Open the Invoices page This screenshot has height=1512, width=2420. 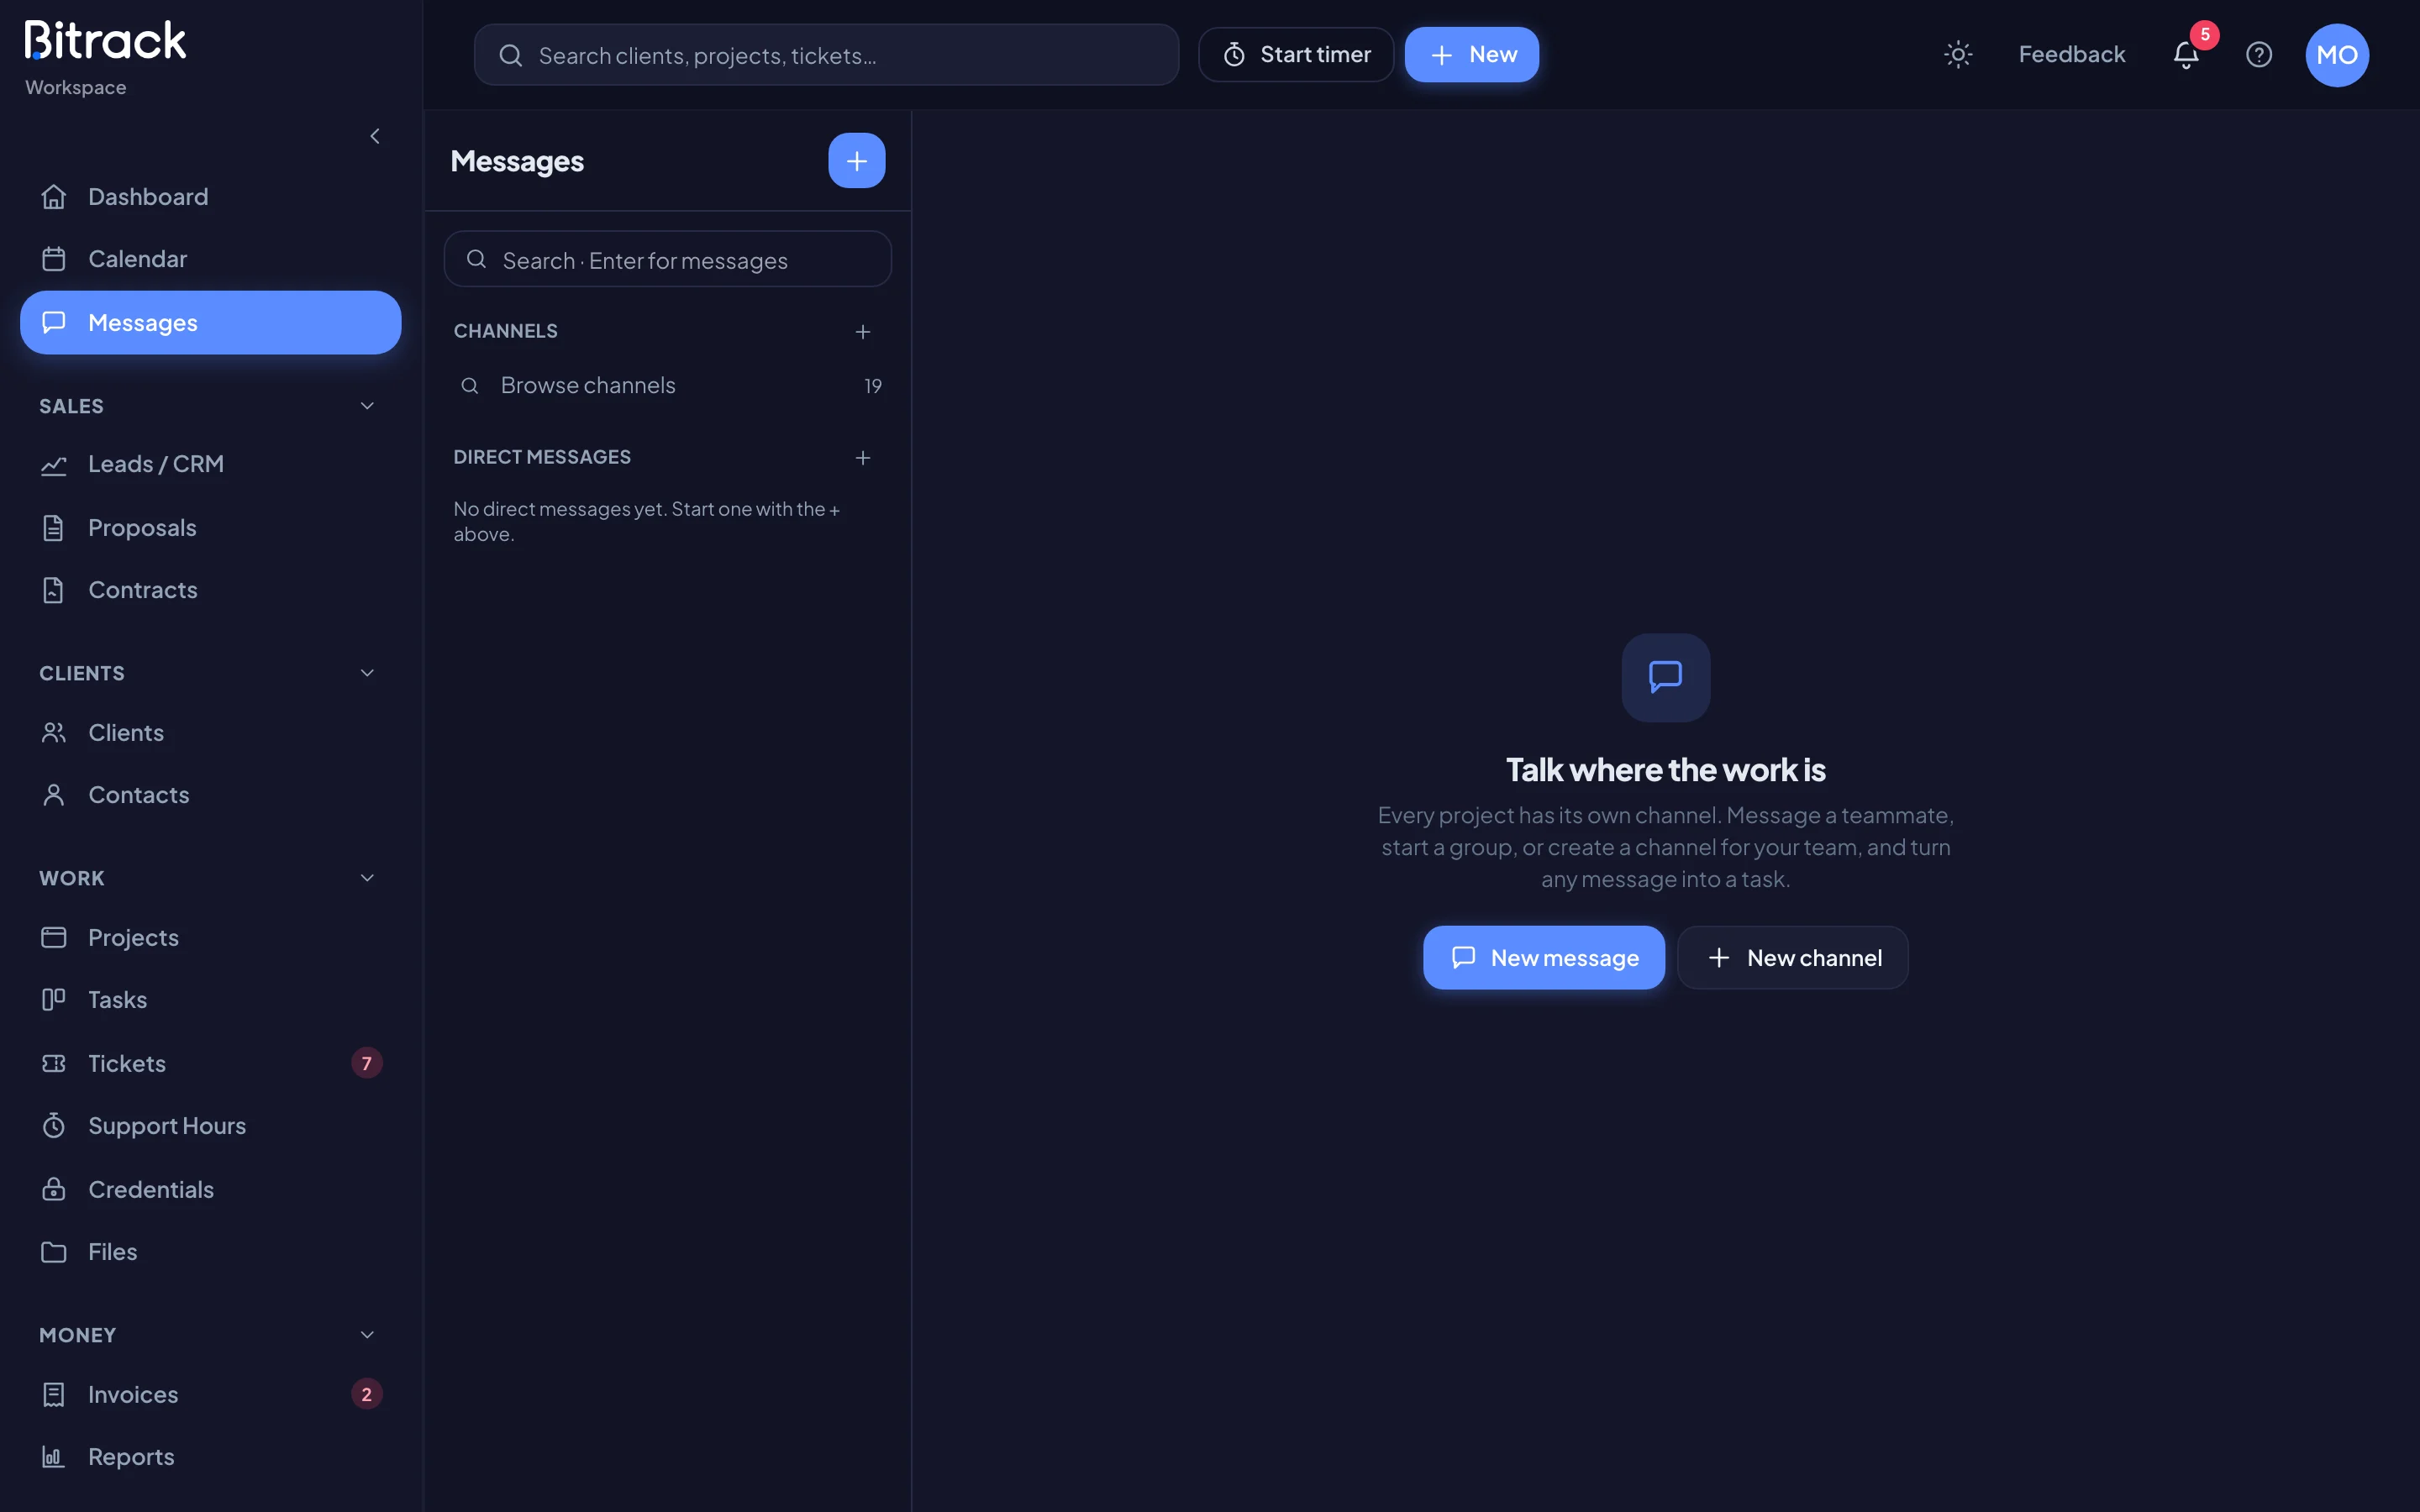coord(210,1394)
